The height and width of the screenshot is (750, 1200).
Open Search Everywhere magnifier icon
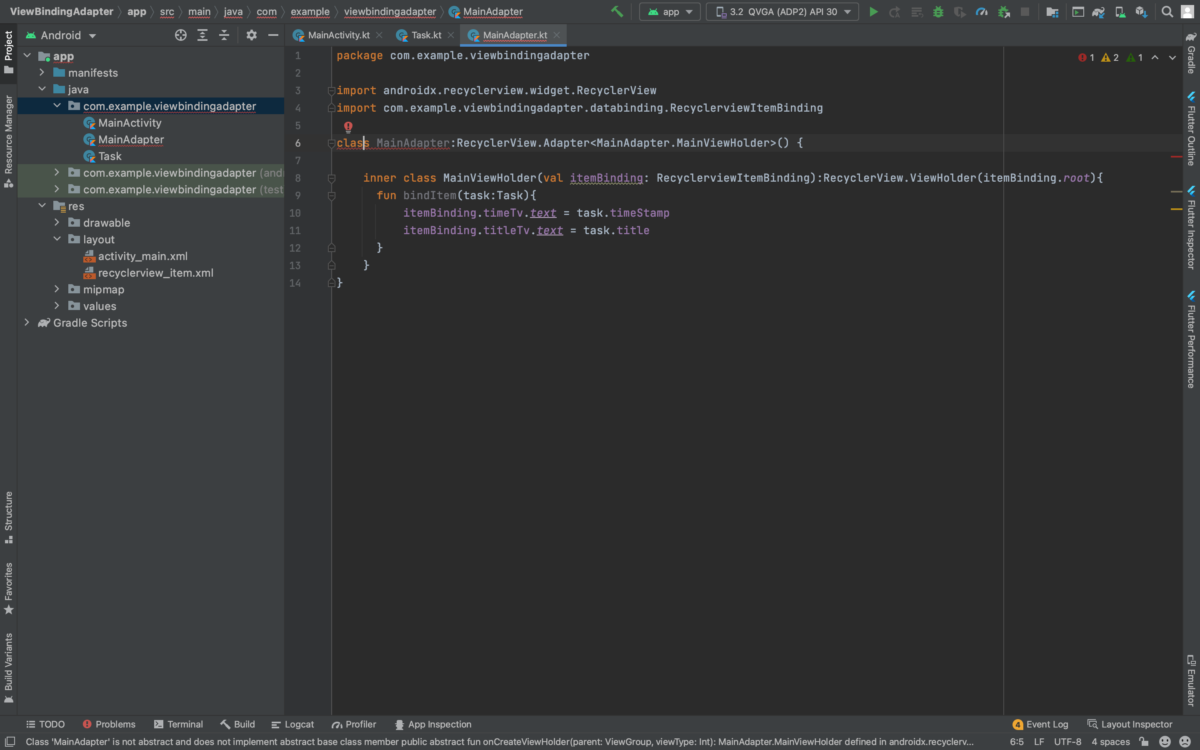pyautogui.click(x=1166, y=11)
